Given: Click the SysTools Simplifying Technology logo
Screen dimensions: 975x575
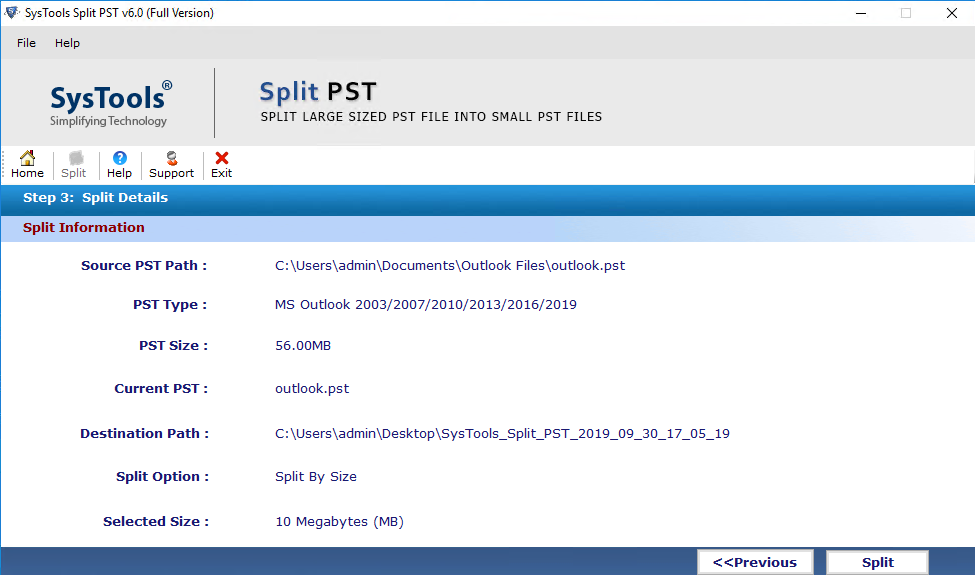Looking at the screenshot, I should click(110, 103).
